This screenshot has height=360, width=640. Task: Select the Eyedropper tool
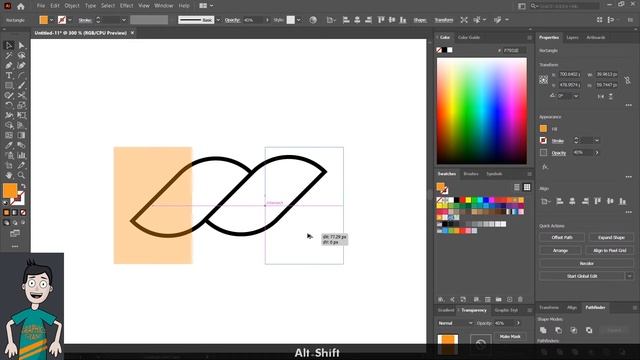pyautogui.click(x=9, y=145)
